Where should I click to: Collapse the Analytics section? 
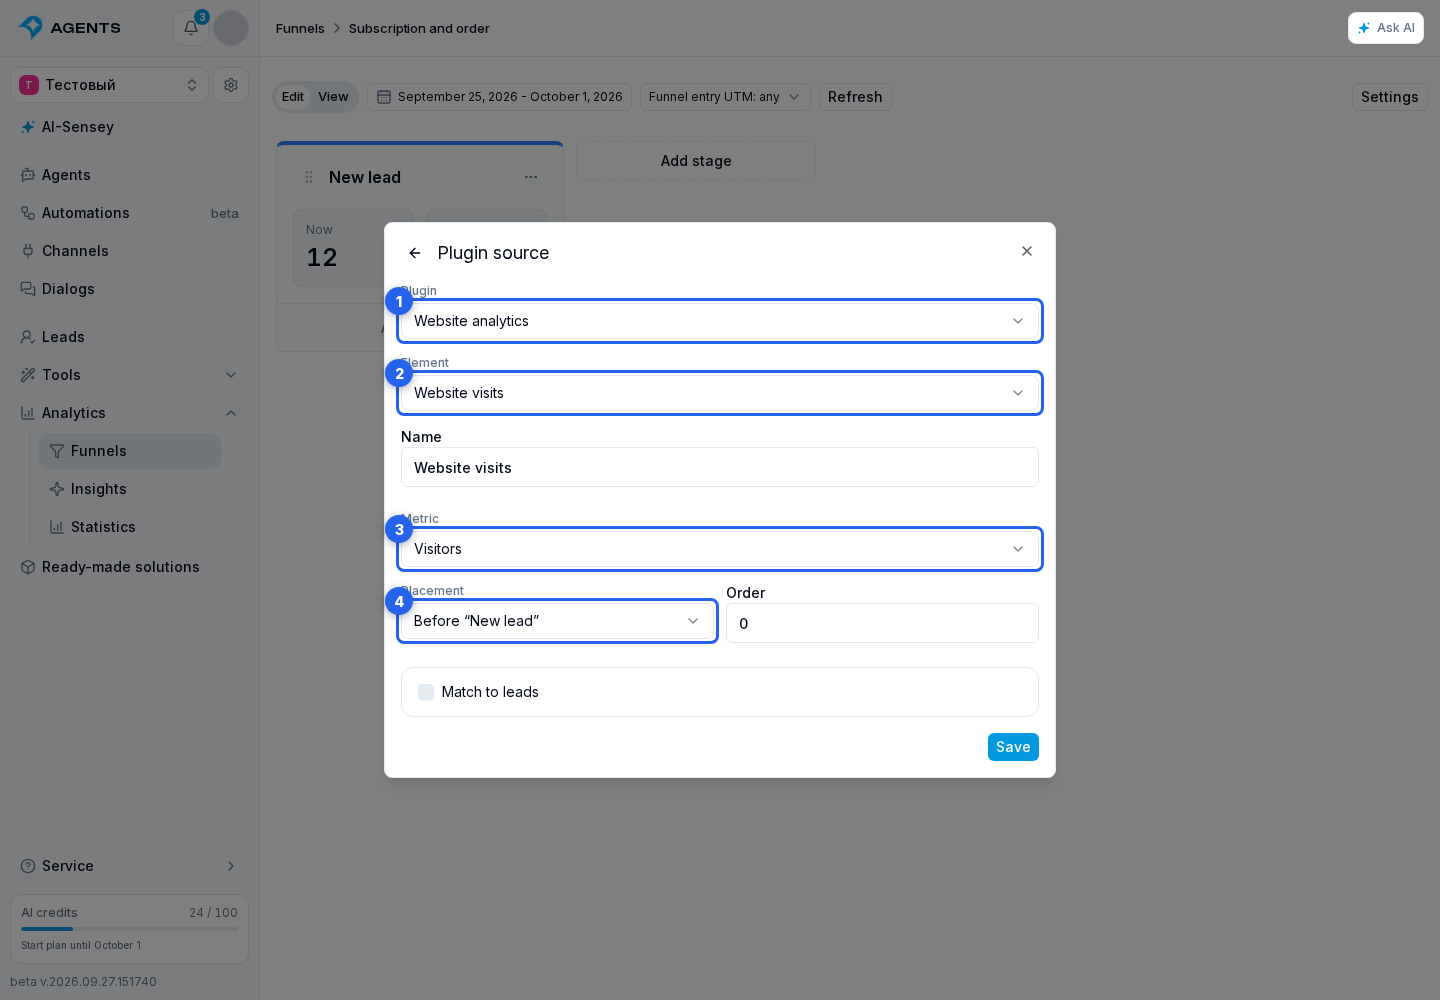130,413
